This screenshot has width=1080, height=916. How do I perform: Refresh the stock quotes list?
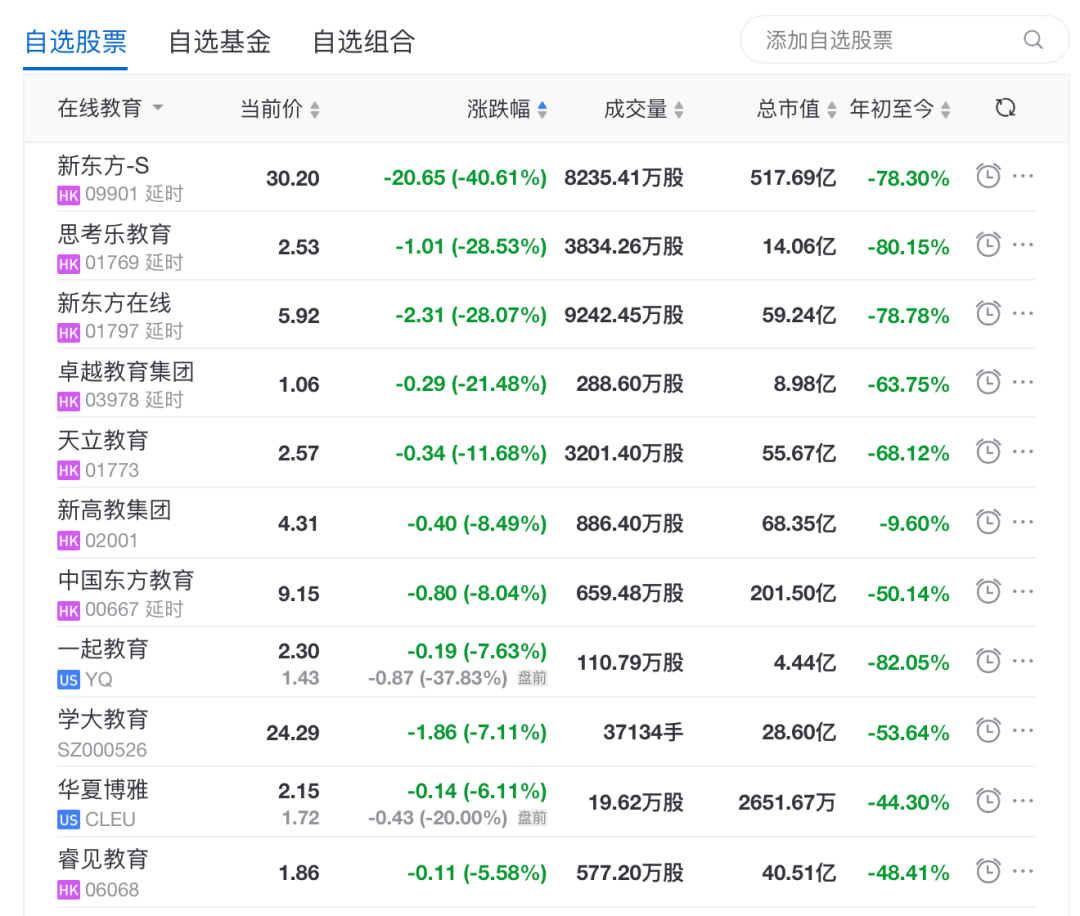(1006, 107)
